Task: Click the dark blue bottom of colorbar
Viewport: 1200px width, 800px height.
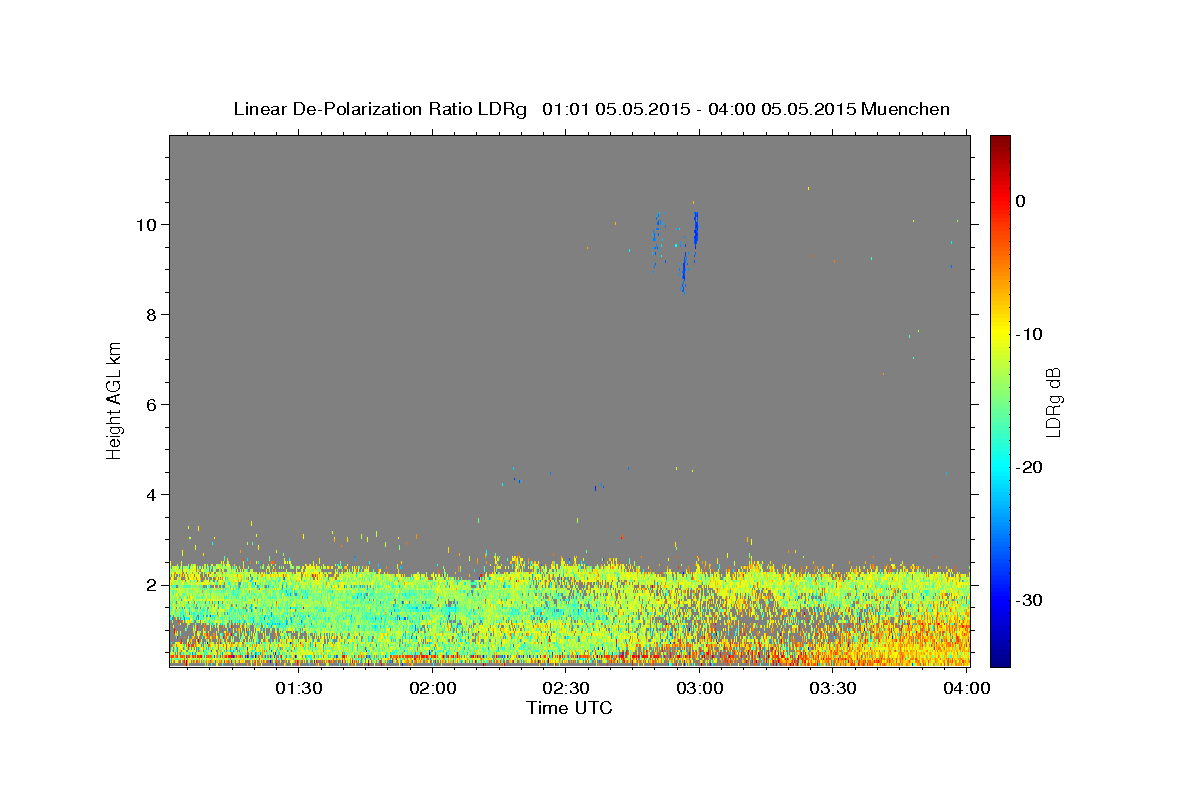Action: coord(1000,659)
